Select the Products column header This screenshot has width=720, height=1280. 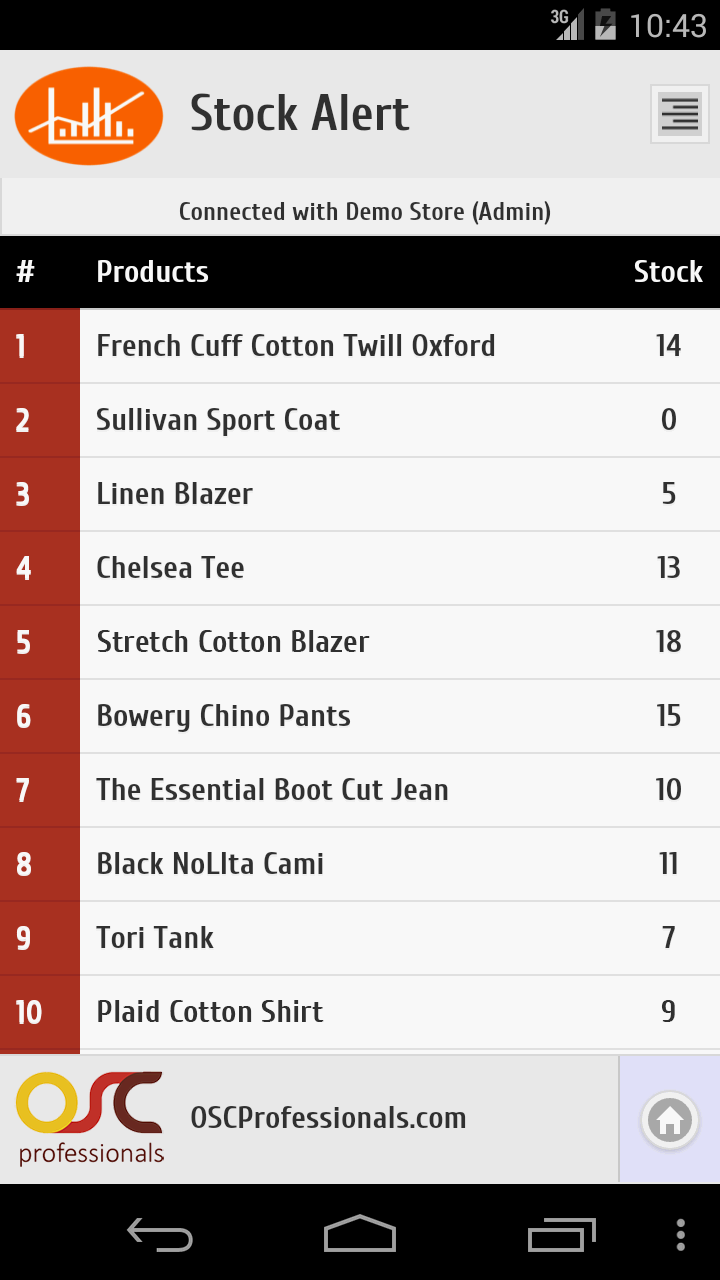tap(152, 272)
